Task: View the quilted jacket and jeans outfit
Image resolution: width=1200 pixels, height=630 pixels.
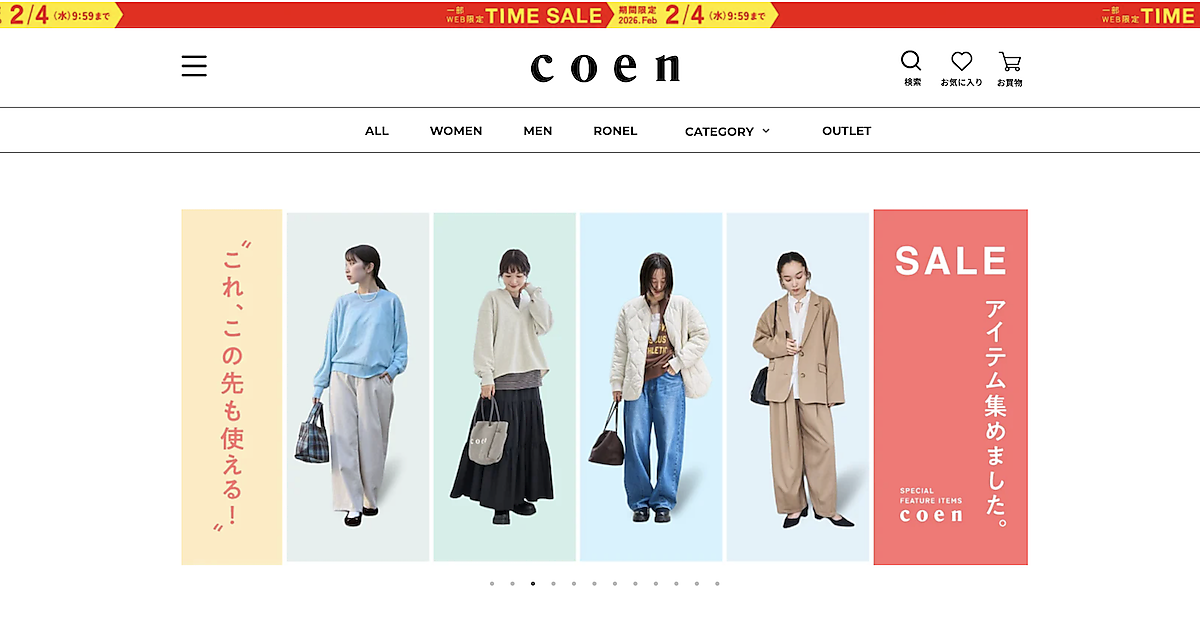Action: 651,387
